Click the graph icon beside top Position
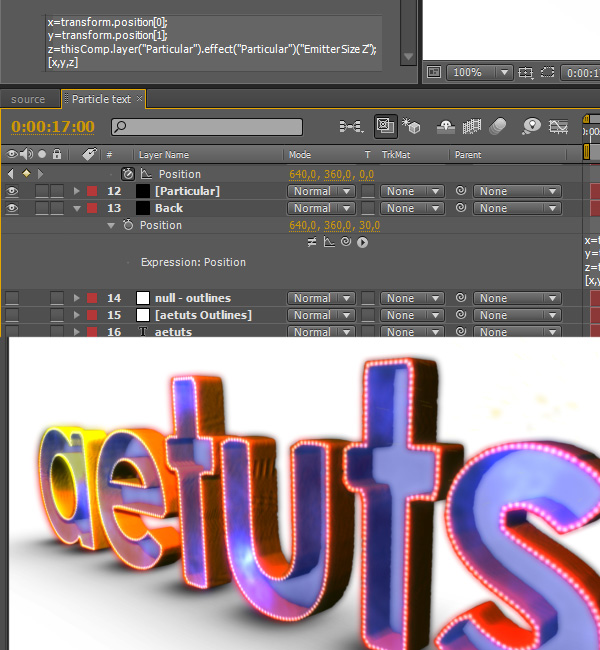 point(146,174)
